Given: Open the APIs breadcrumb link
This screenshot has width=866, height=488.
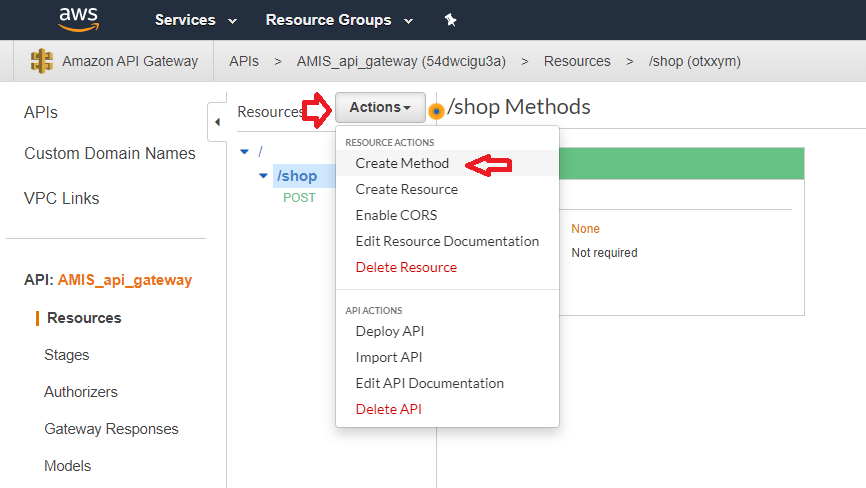Looking at the screenshot, I should click(x=243, y=61).
